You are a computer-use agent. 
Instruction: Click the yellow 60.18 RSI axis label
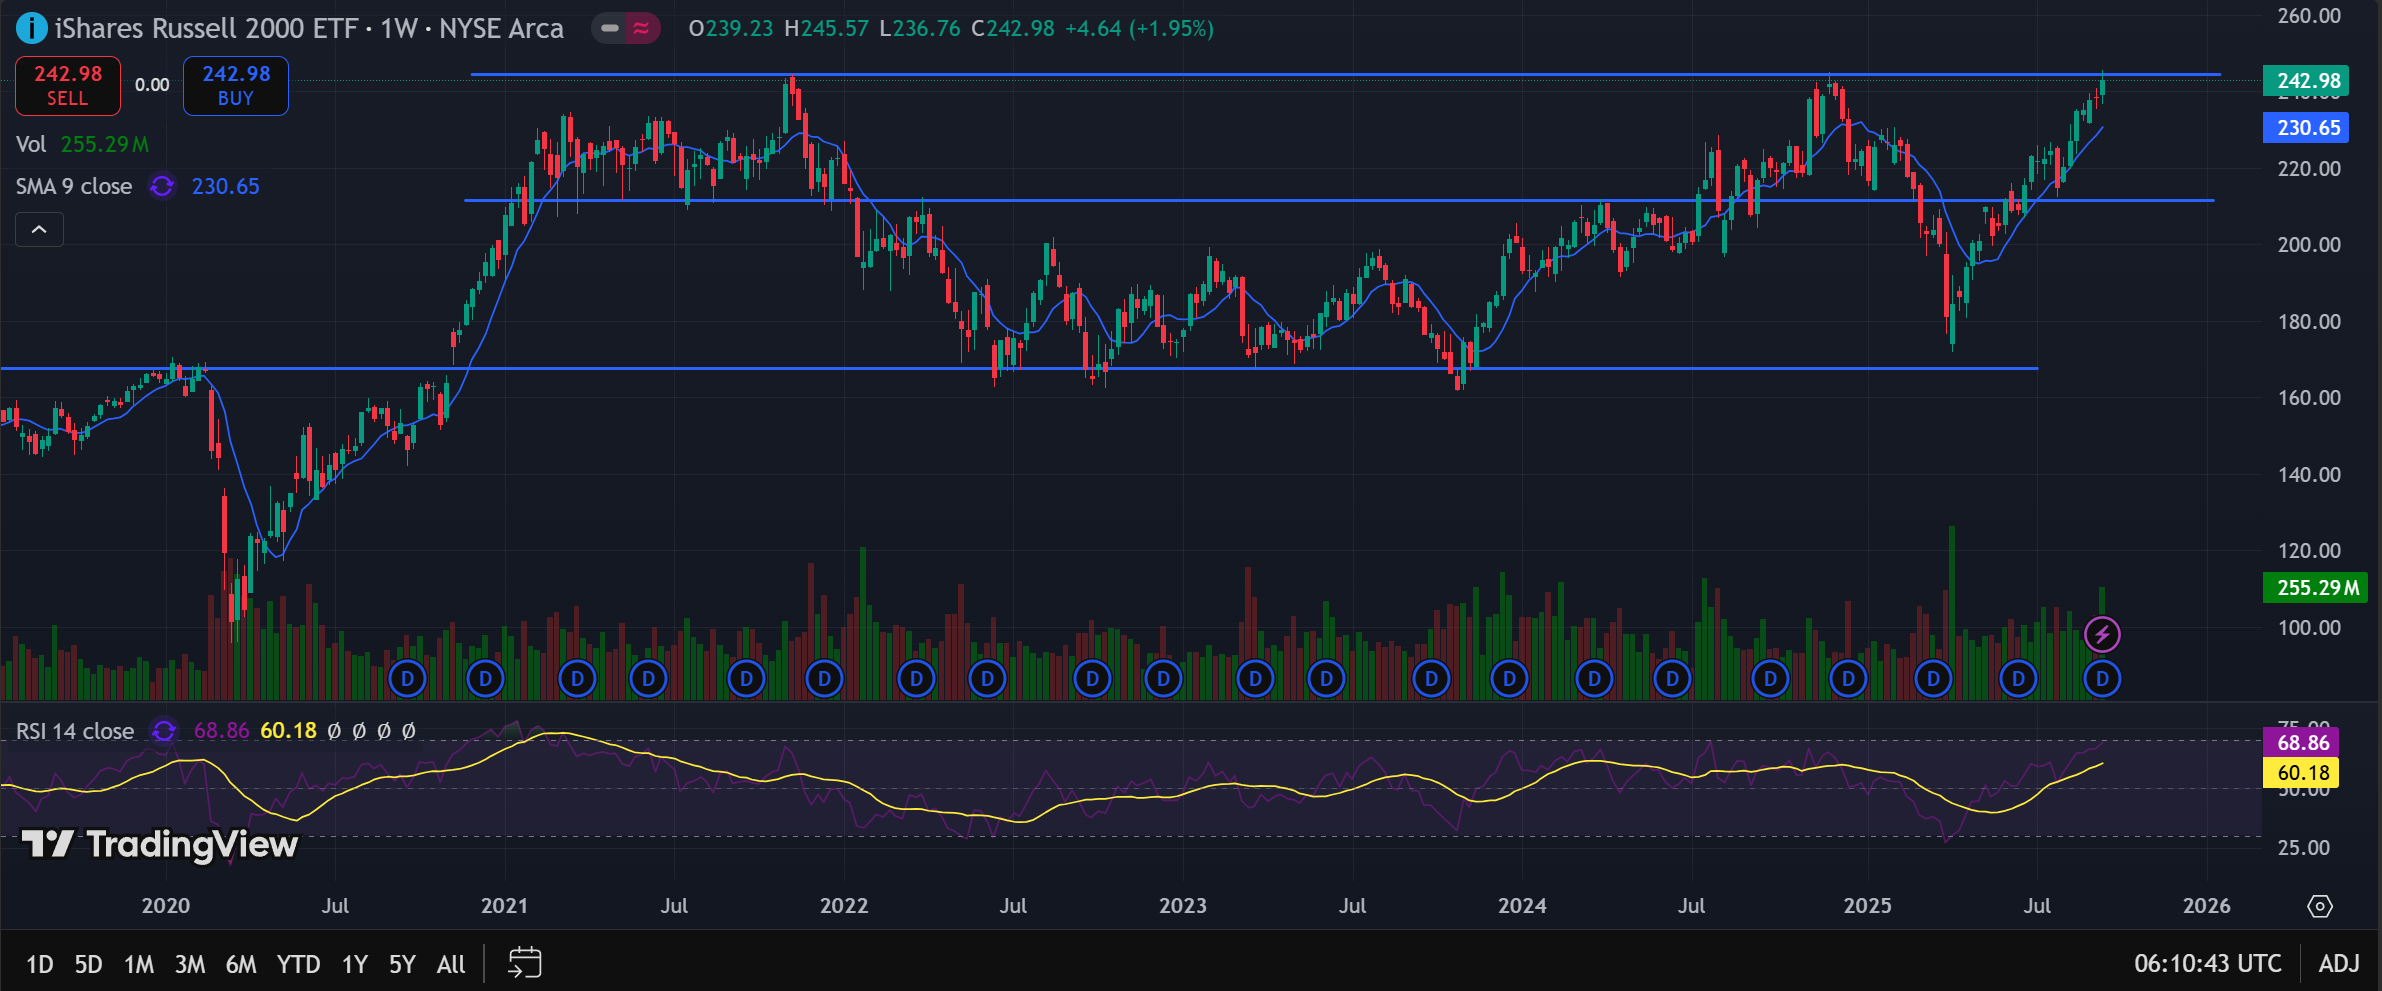click(x=2302, y=773)
